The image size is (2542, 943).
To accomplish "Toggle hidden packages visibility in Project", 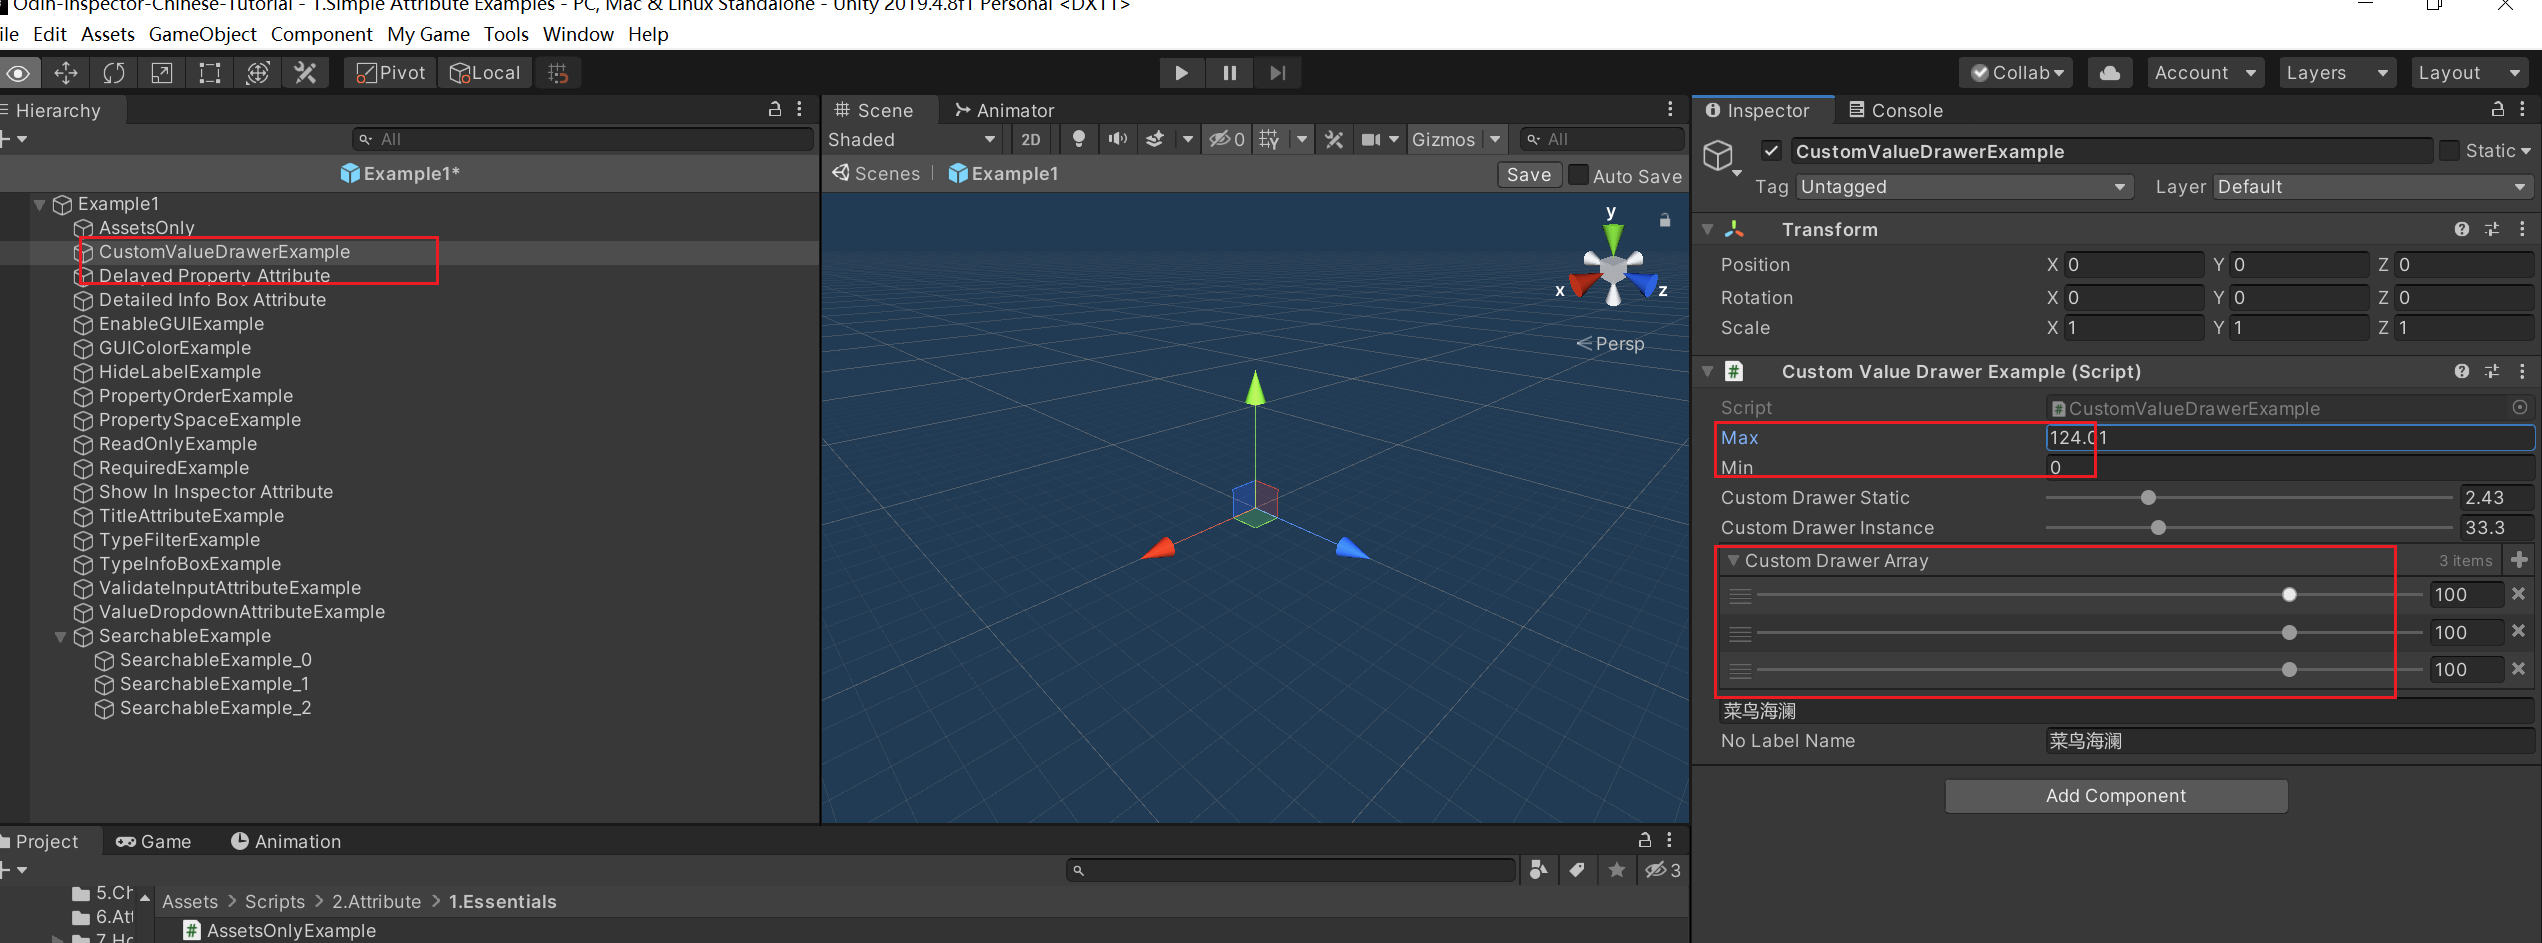I will pyautogui.click(x=1662, y=870).
